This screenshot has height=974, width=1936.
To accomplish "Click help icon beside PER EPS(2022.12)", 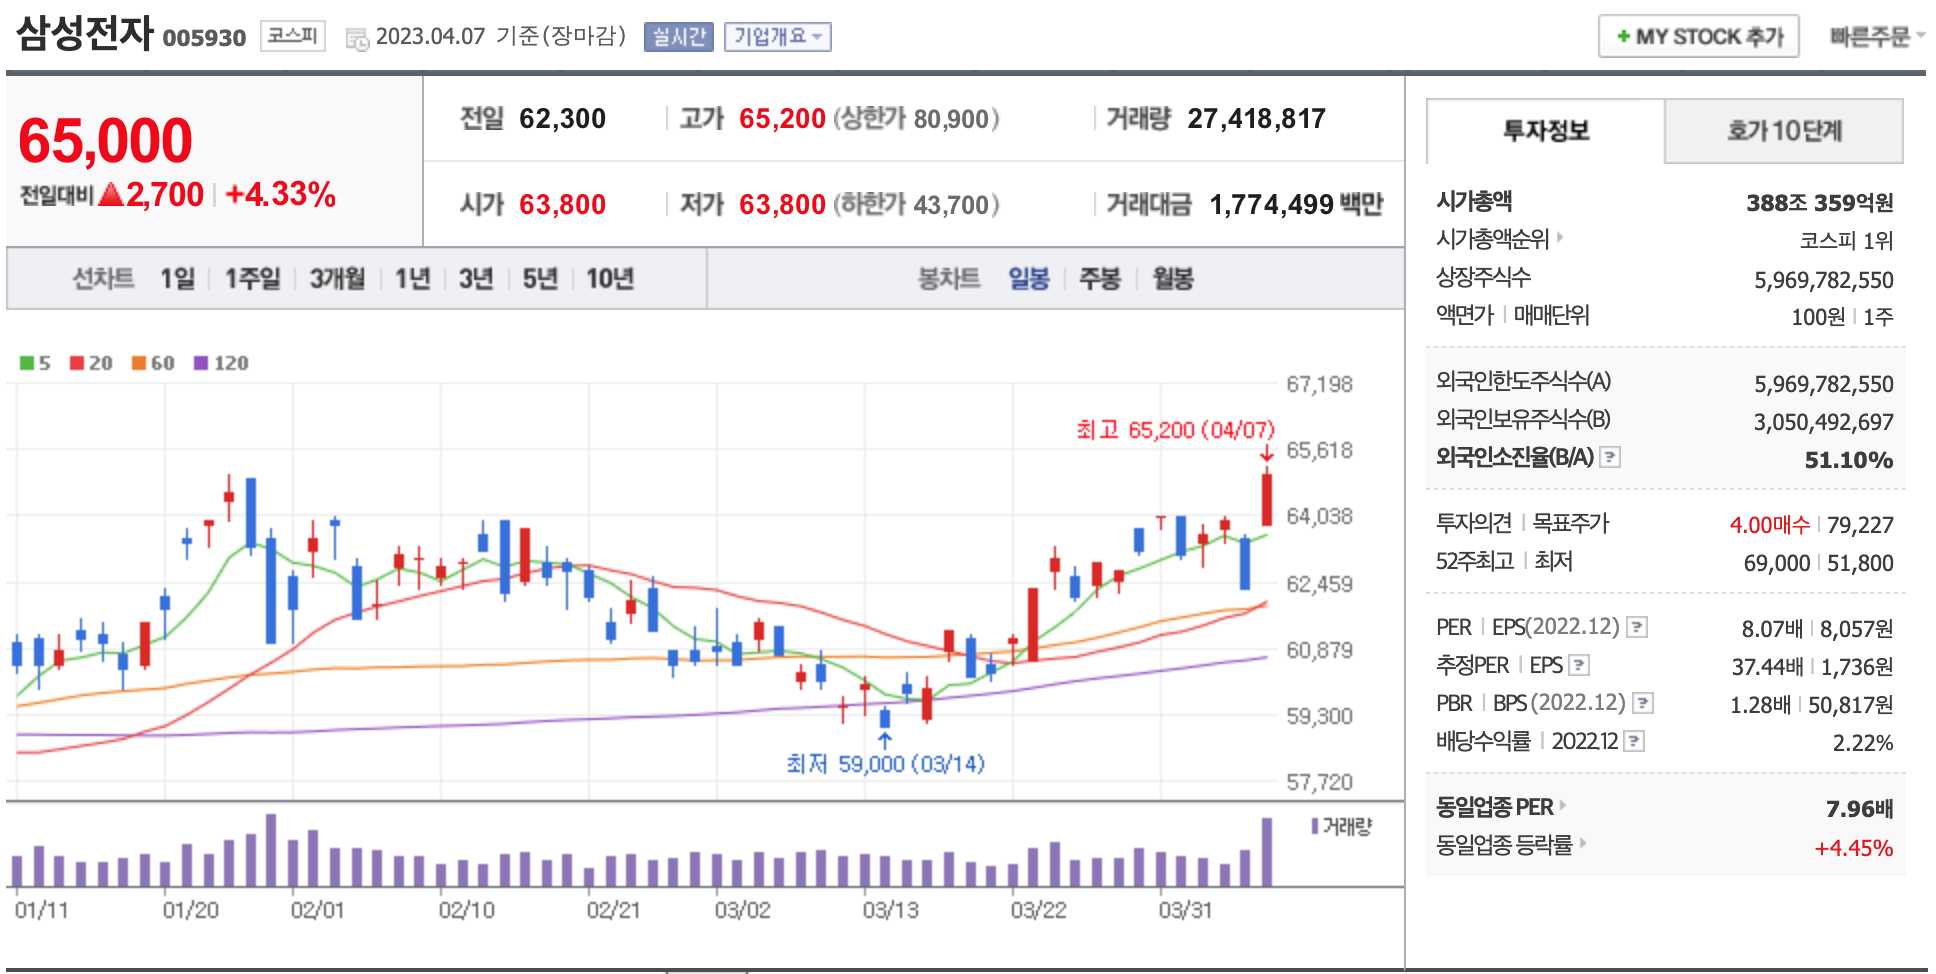I will click(x=1637, y=627).
